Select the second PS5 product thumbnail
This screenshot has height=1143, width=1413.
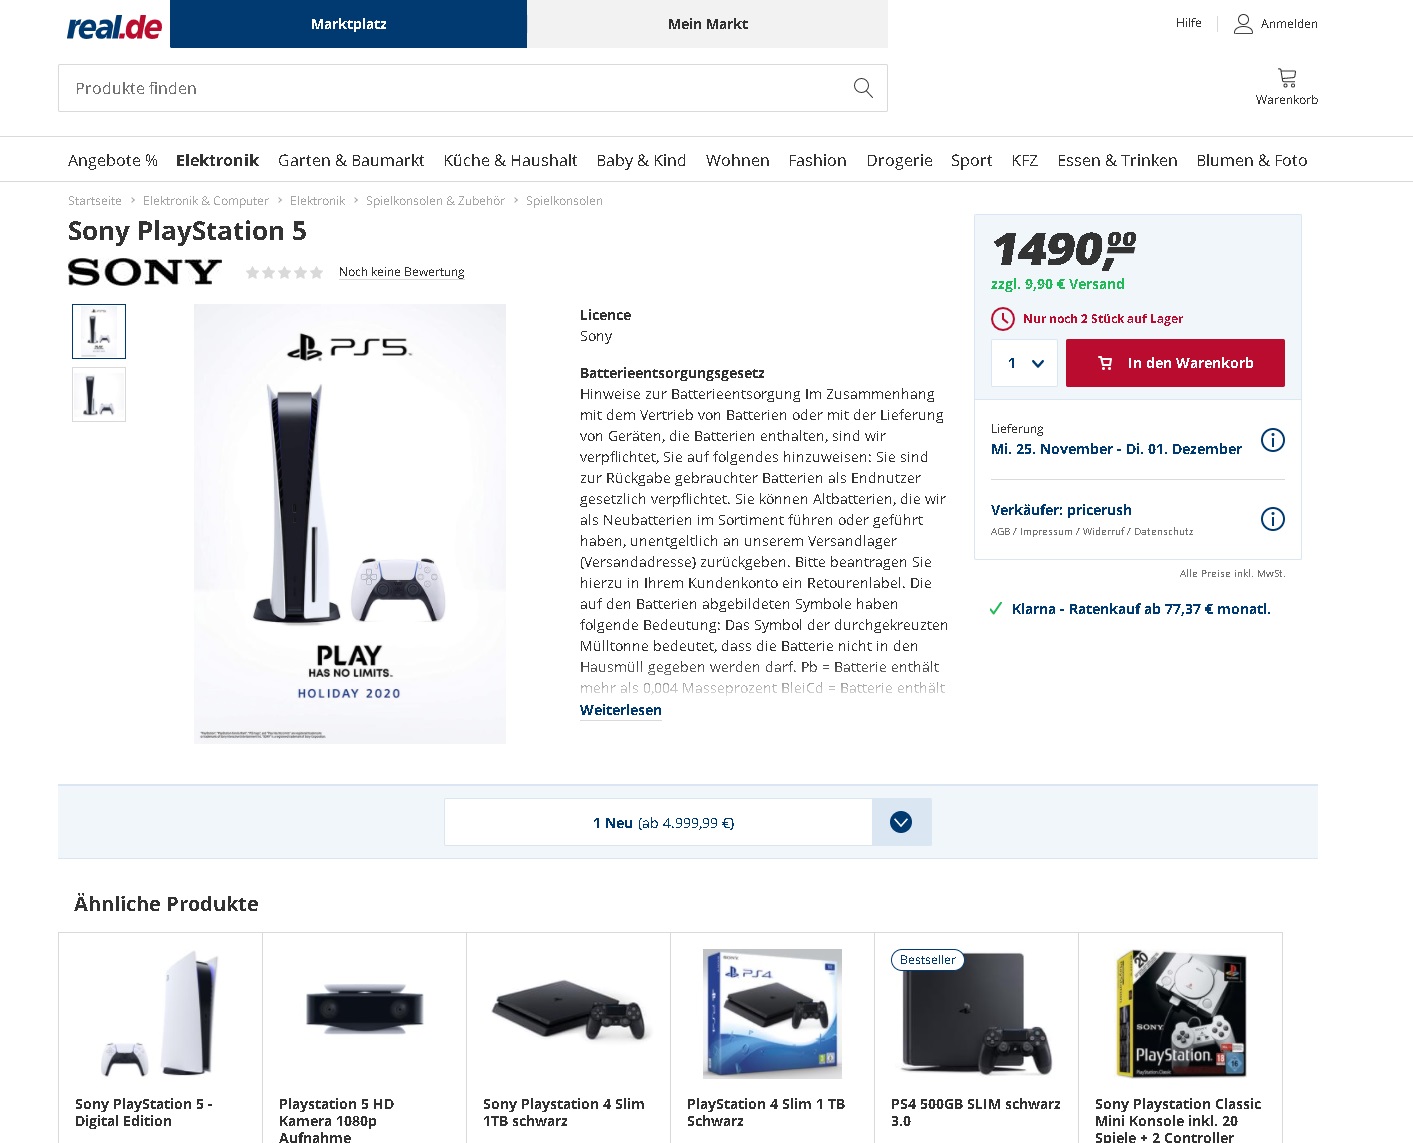pyautogui.click(x=99, y=394)
